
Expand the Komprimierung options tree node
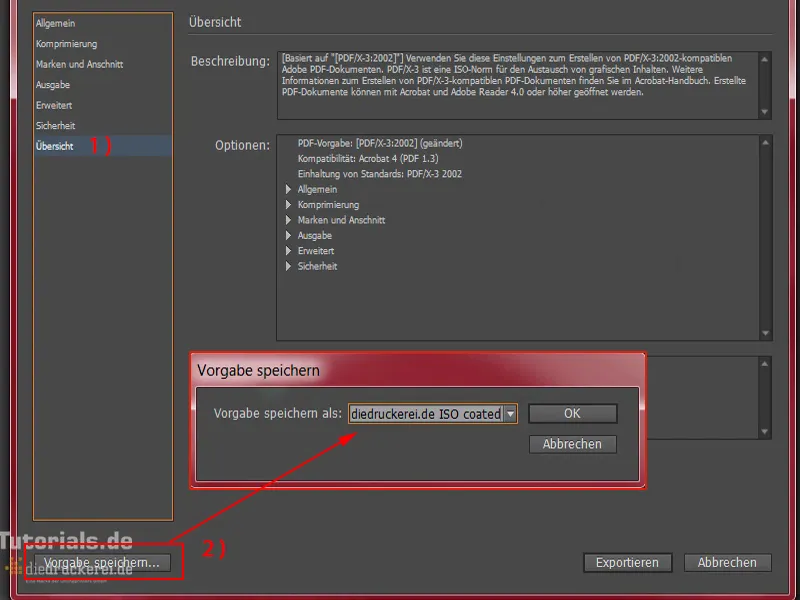point(288,205)
